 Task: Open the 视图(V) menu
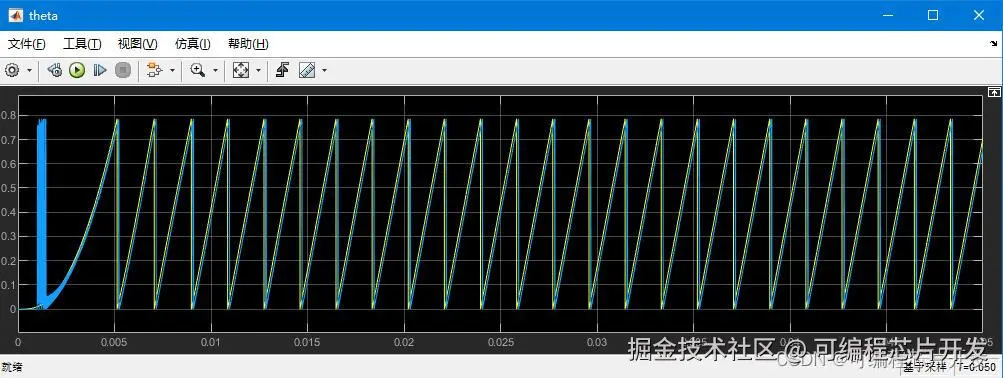[138, 44]
